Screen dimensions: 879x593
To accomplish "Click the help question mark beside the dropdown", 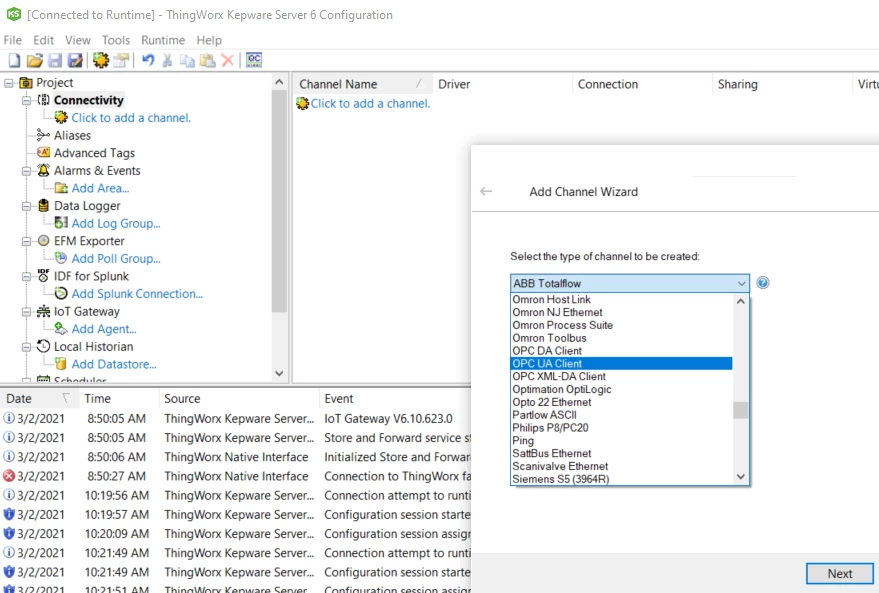I will 762,283.
